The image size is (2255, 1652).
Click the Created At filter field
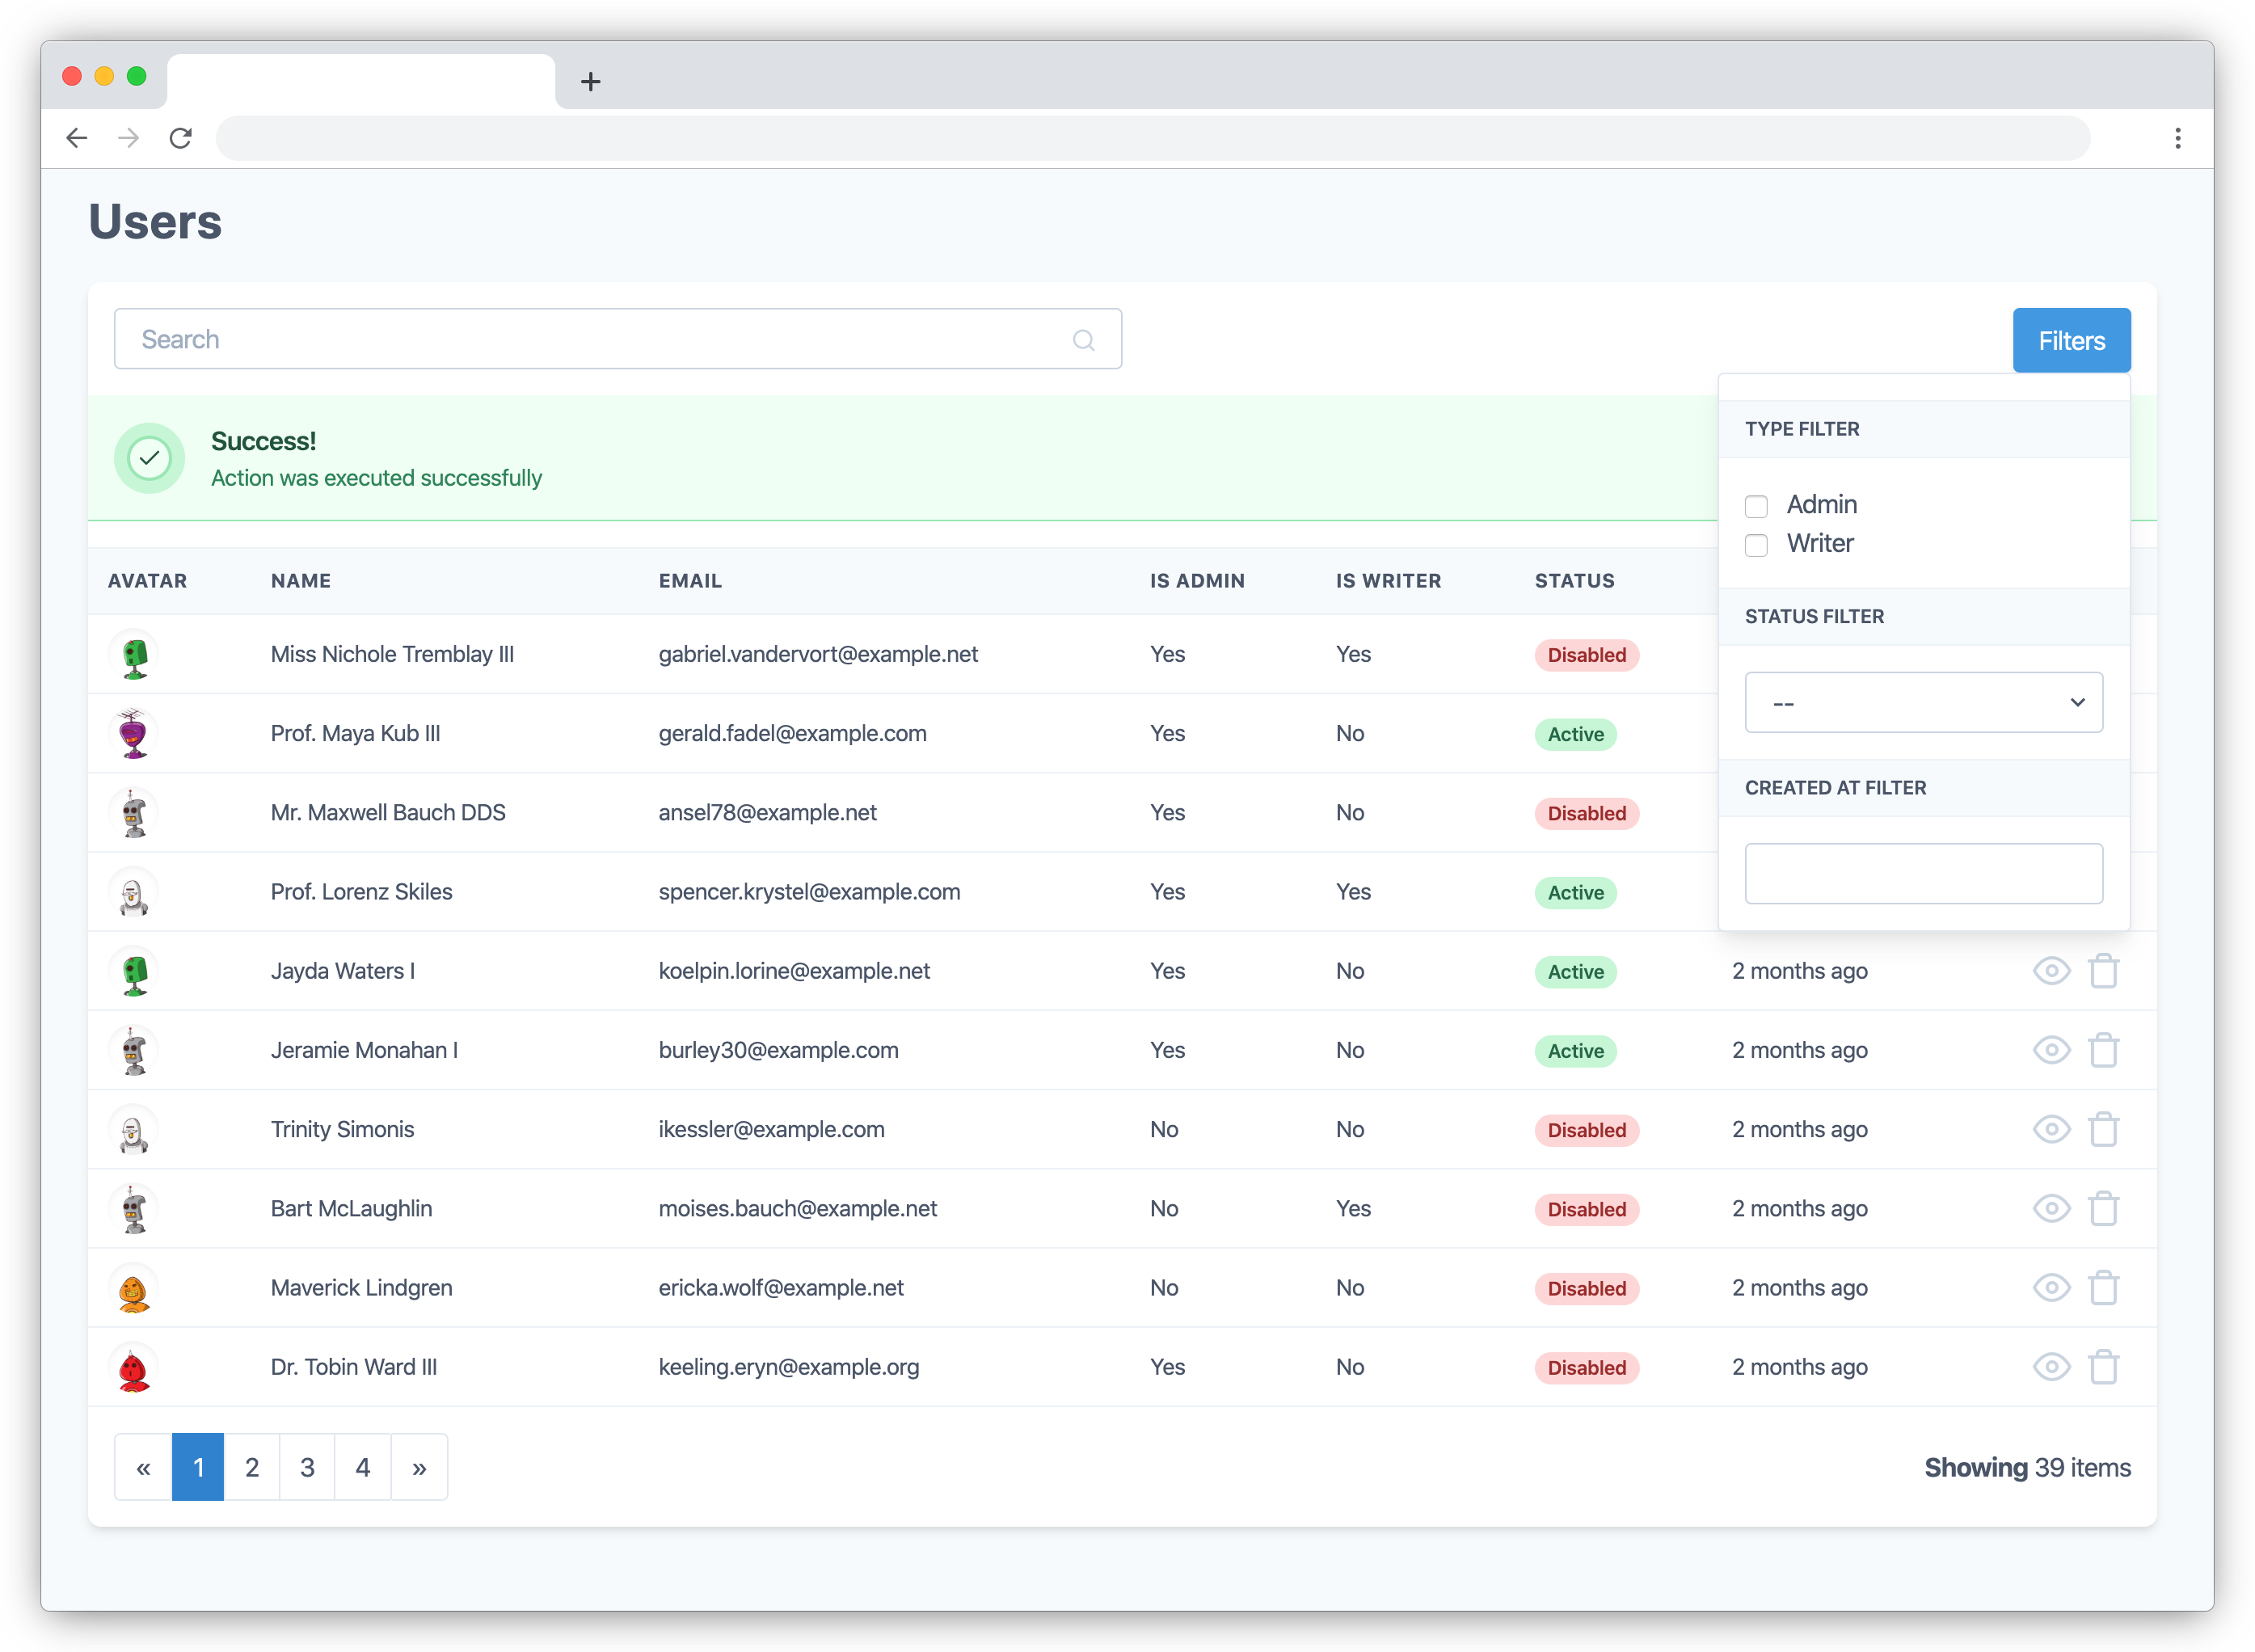point(1923,873)
